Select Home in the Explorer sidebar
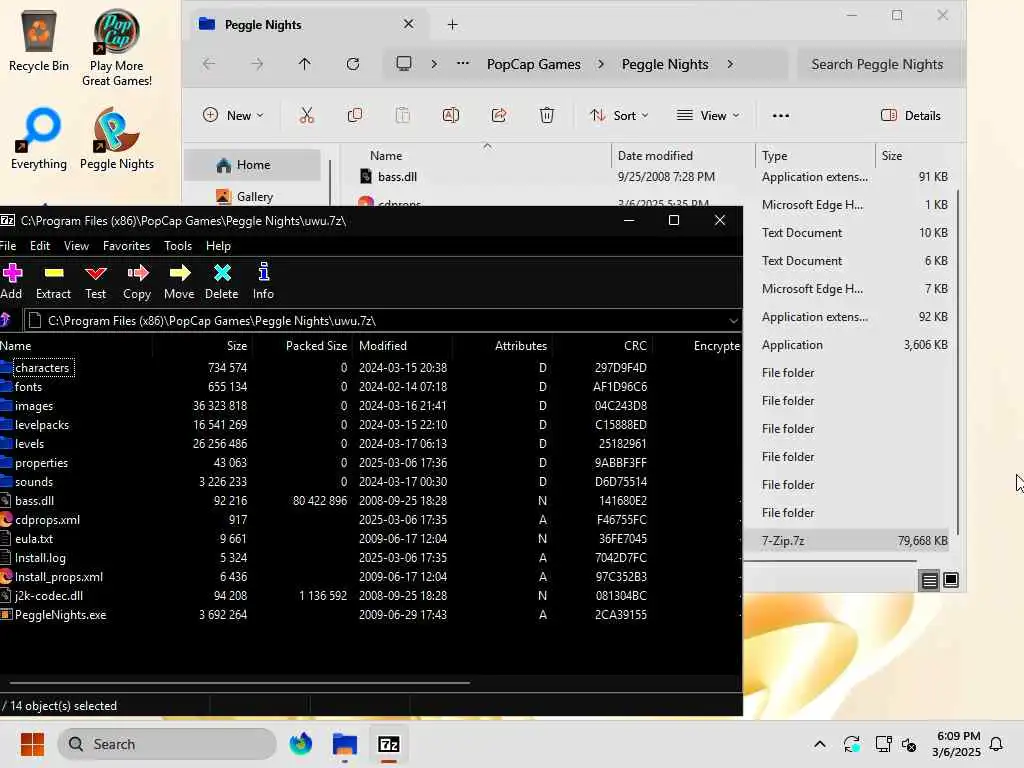 (252, 165)
